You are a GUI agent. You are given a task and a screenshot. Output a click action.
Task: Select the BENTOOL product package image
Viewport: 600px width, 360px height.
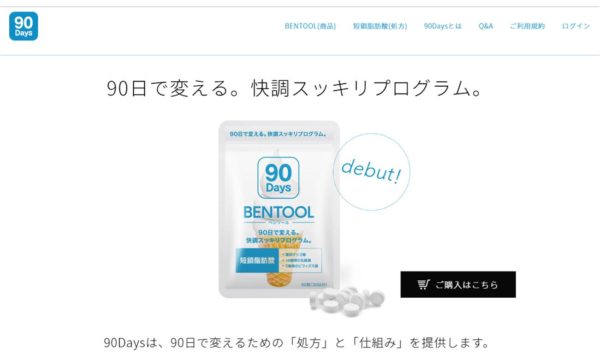(279, 209)
